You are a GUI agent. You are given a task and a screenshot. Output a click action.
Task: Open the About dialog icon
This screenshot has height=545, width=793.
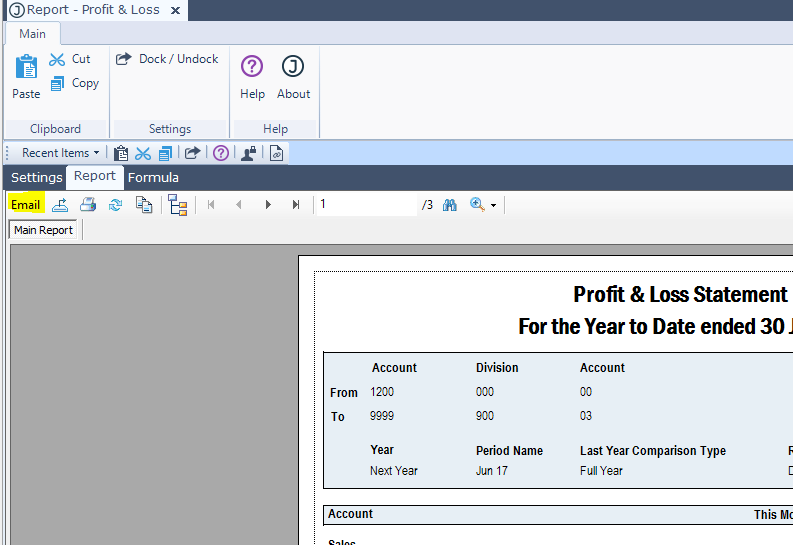coord(293,77)
